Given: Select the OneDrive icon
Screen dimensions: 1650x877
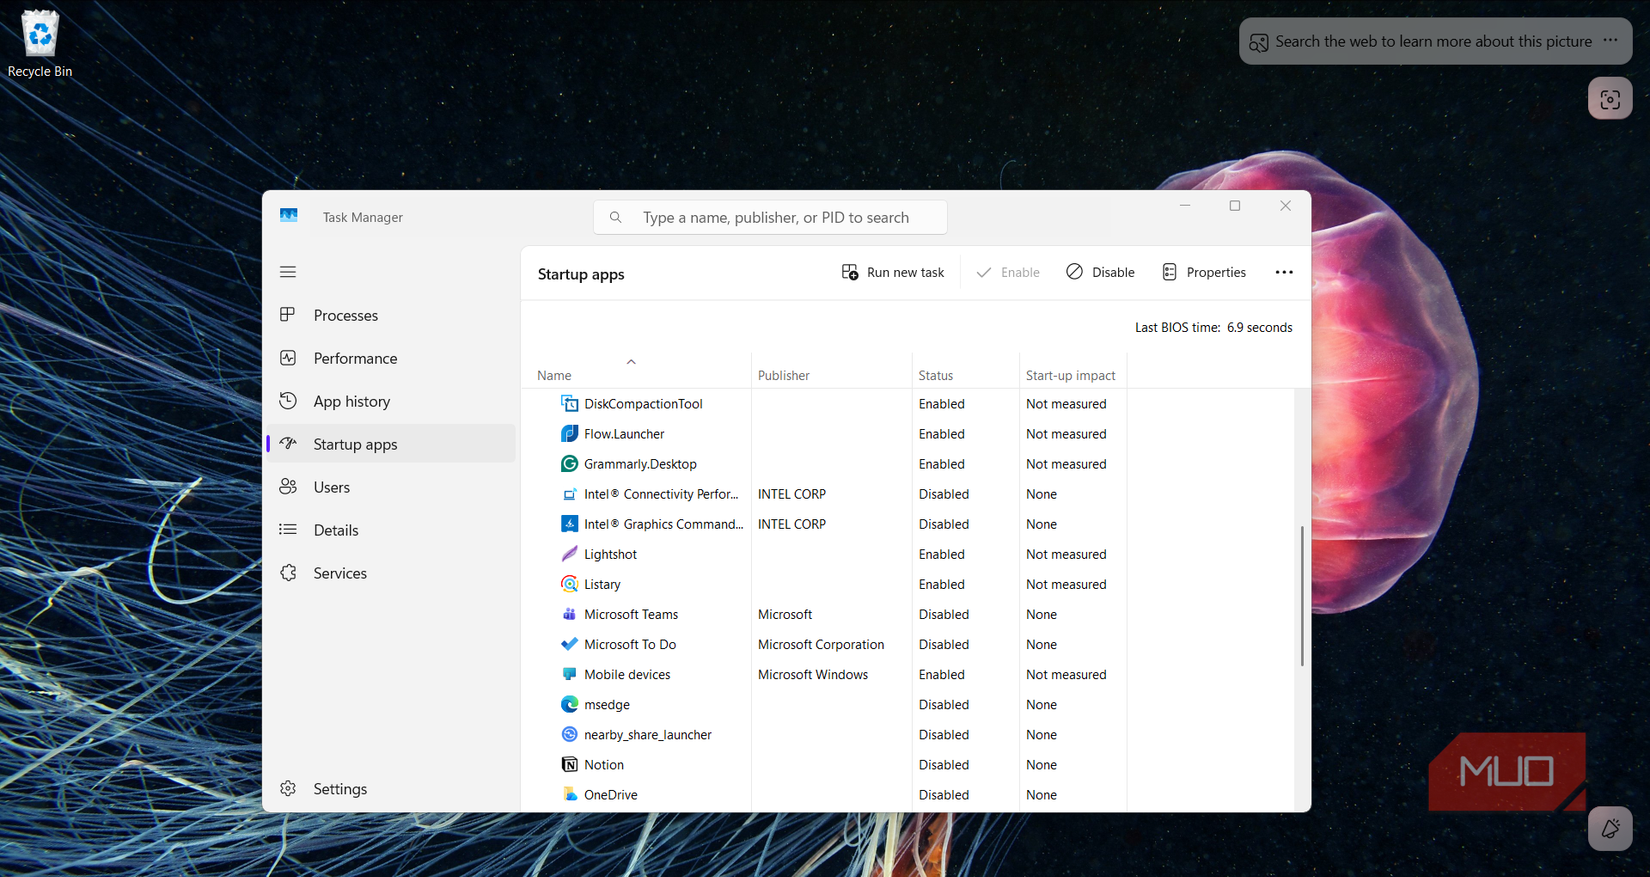Looking at the screenshot, I should (x=569, y=794).
